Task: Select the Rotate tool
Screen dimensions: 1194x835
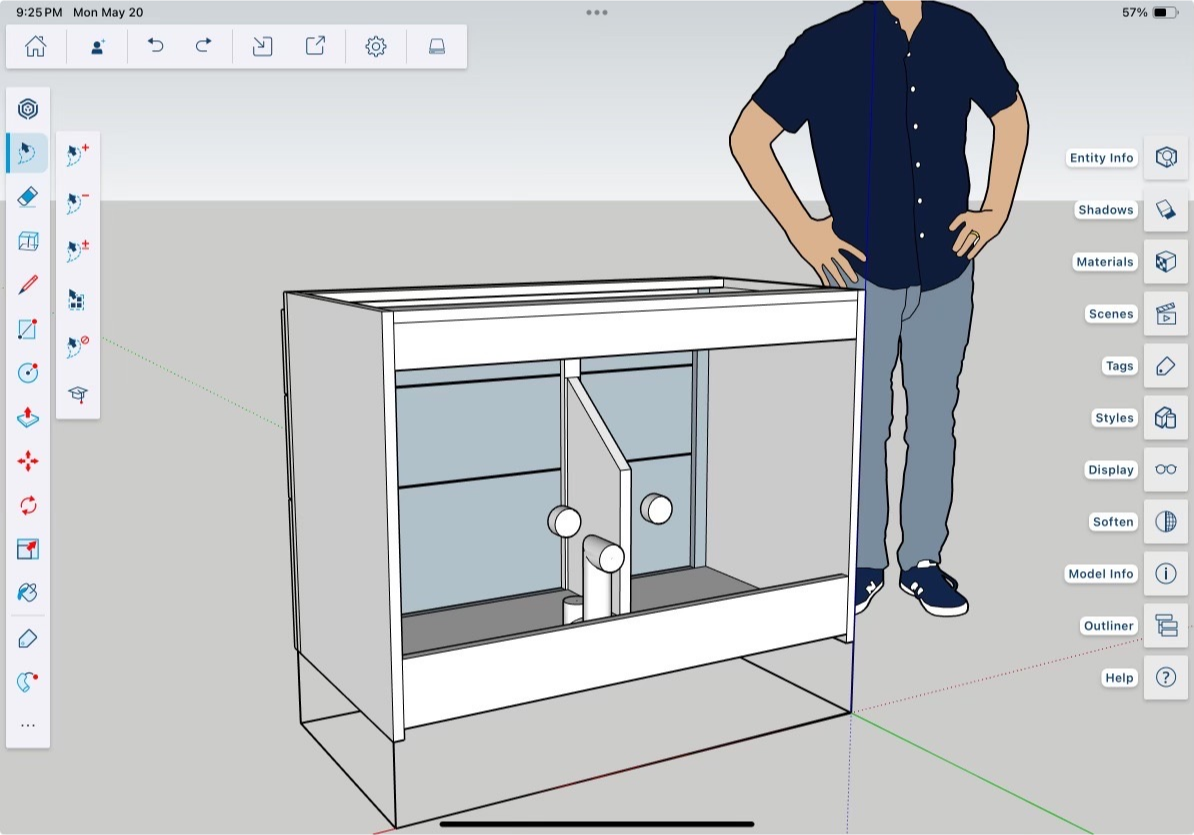Action: 28,505
